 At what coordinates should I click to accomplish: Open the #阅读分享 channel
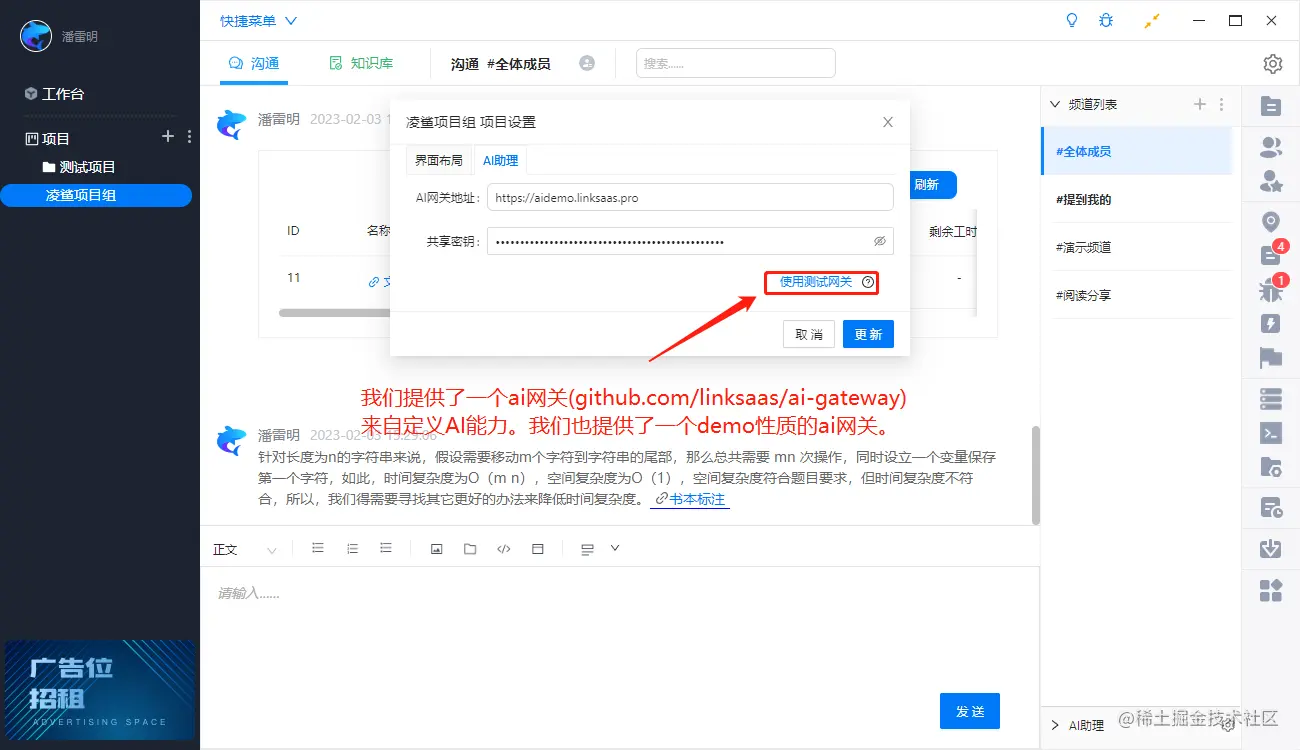[x=1137, y=295]
